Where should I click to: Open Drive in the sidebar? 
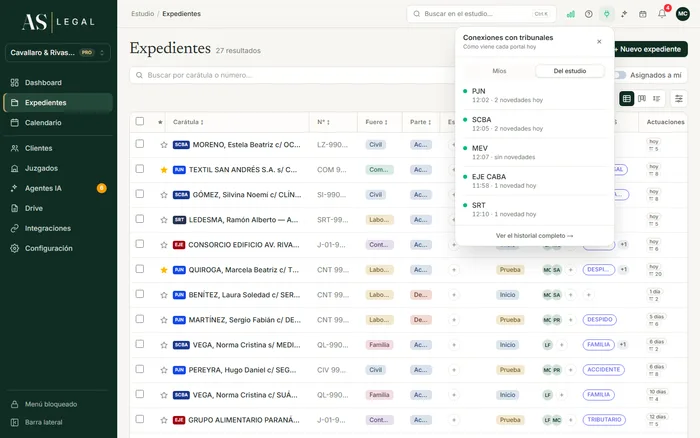(x=58, y=209)
